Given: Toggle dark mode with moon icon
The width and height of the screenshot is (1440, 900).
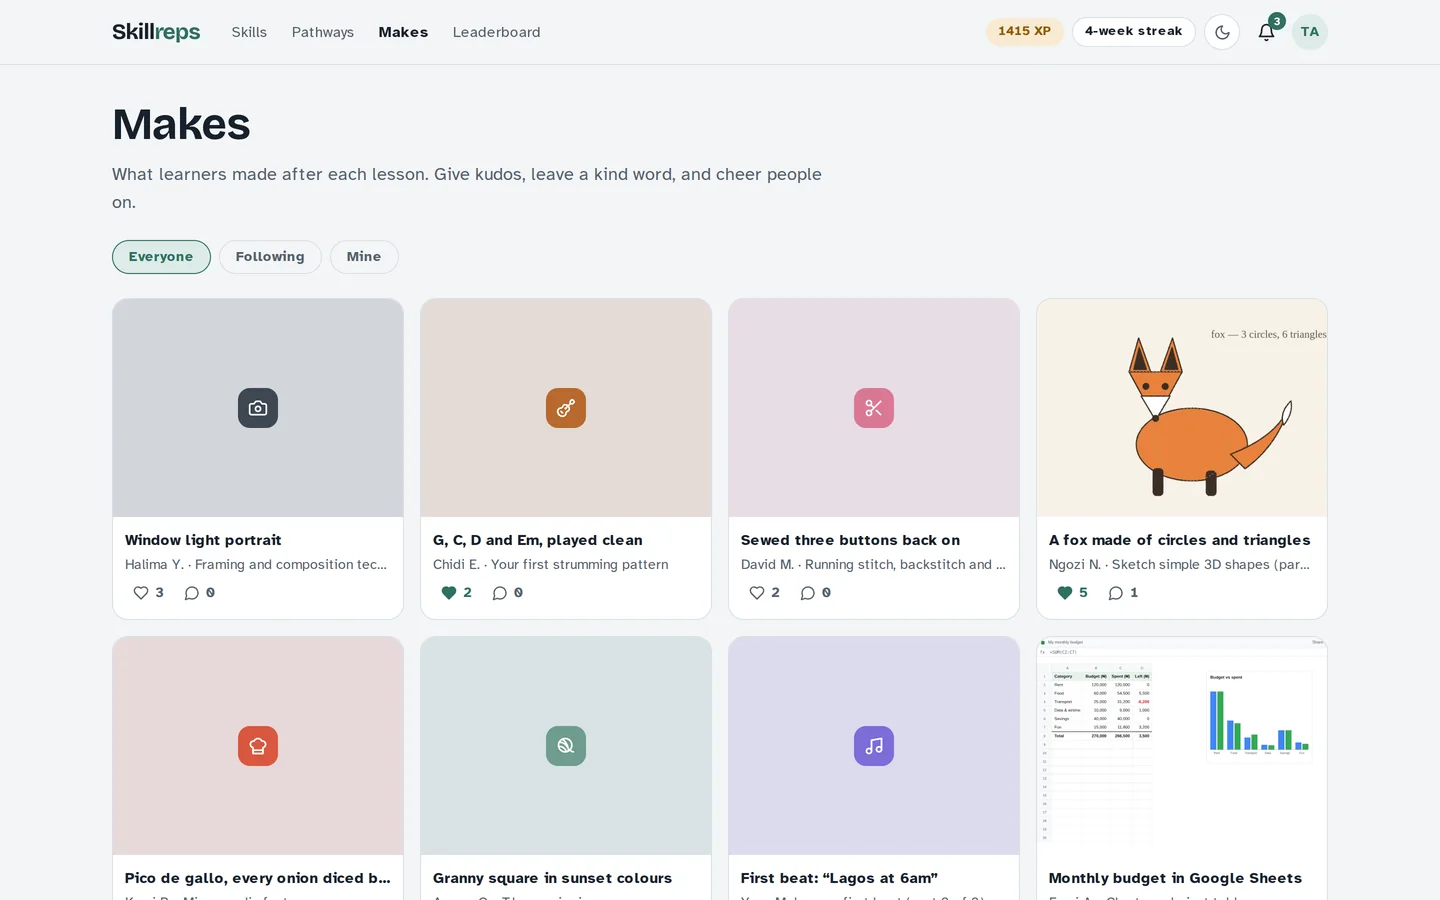Looking at the screenshot, I should (1222, 32).
